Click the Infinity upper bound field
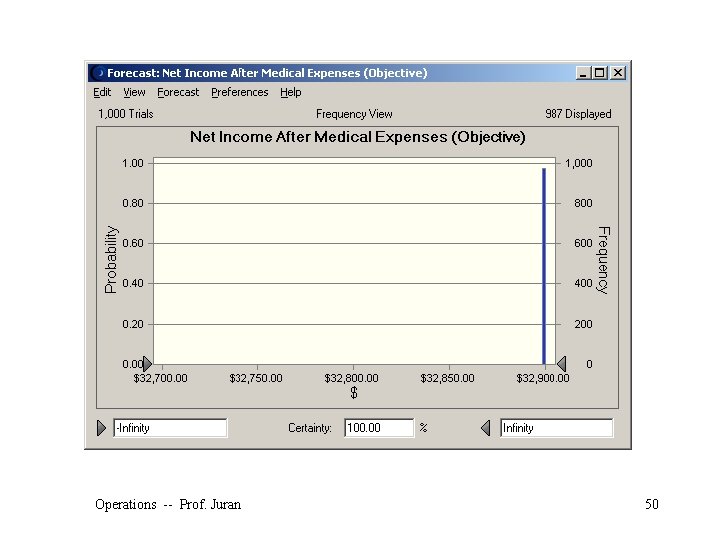Image resolution: width=720 pixels, height=540 pixels. point(556,428)
